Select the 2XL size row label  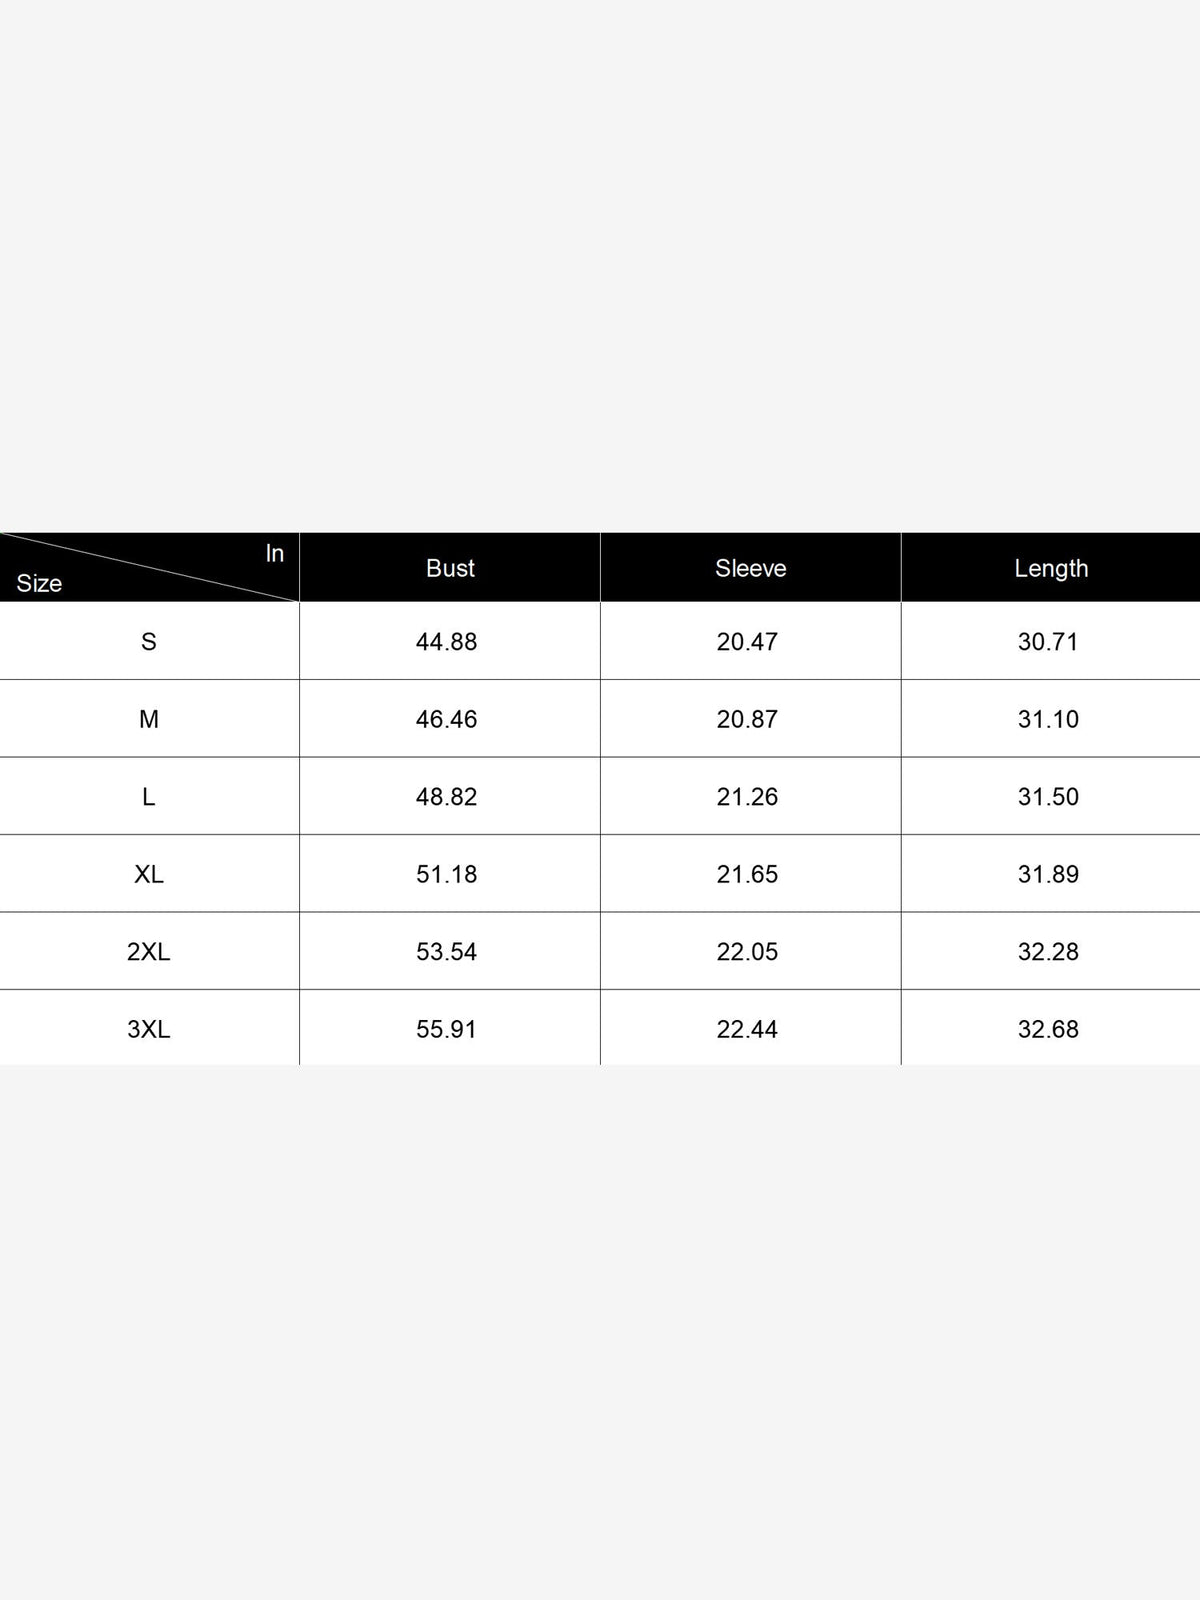[149, 952]
